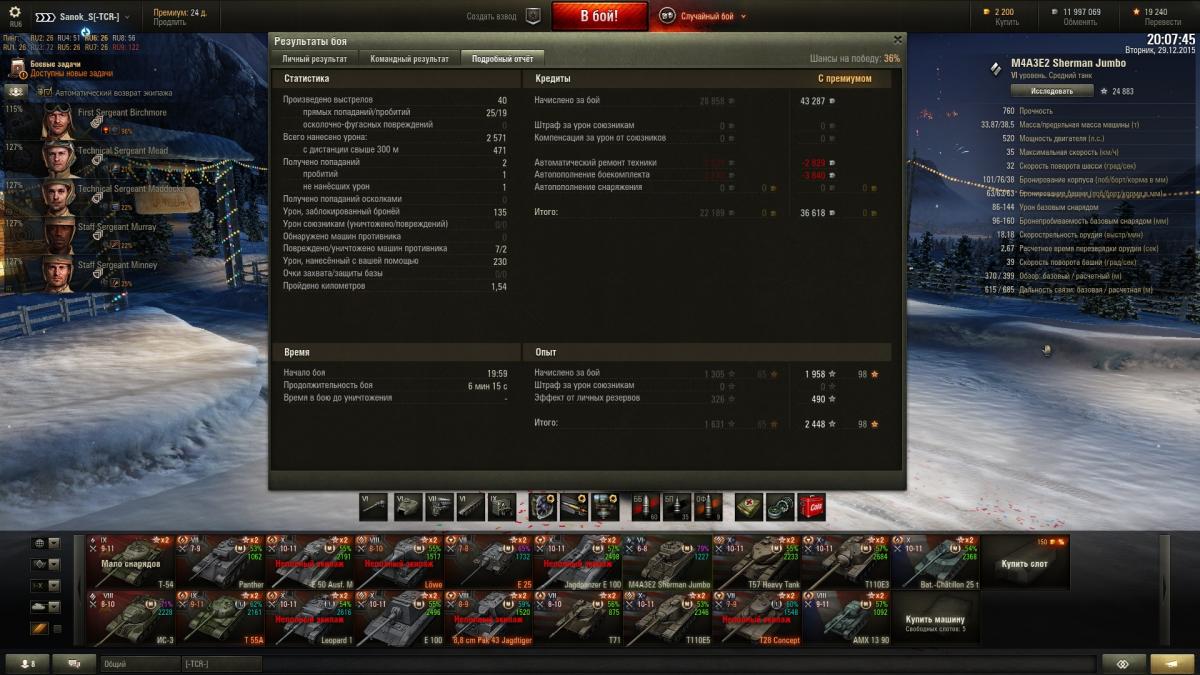The image size is (1200, 675).
Task: Select the AMX 13 90 tank in carousel
Action: click(x=845, y=620)
